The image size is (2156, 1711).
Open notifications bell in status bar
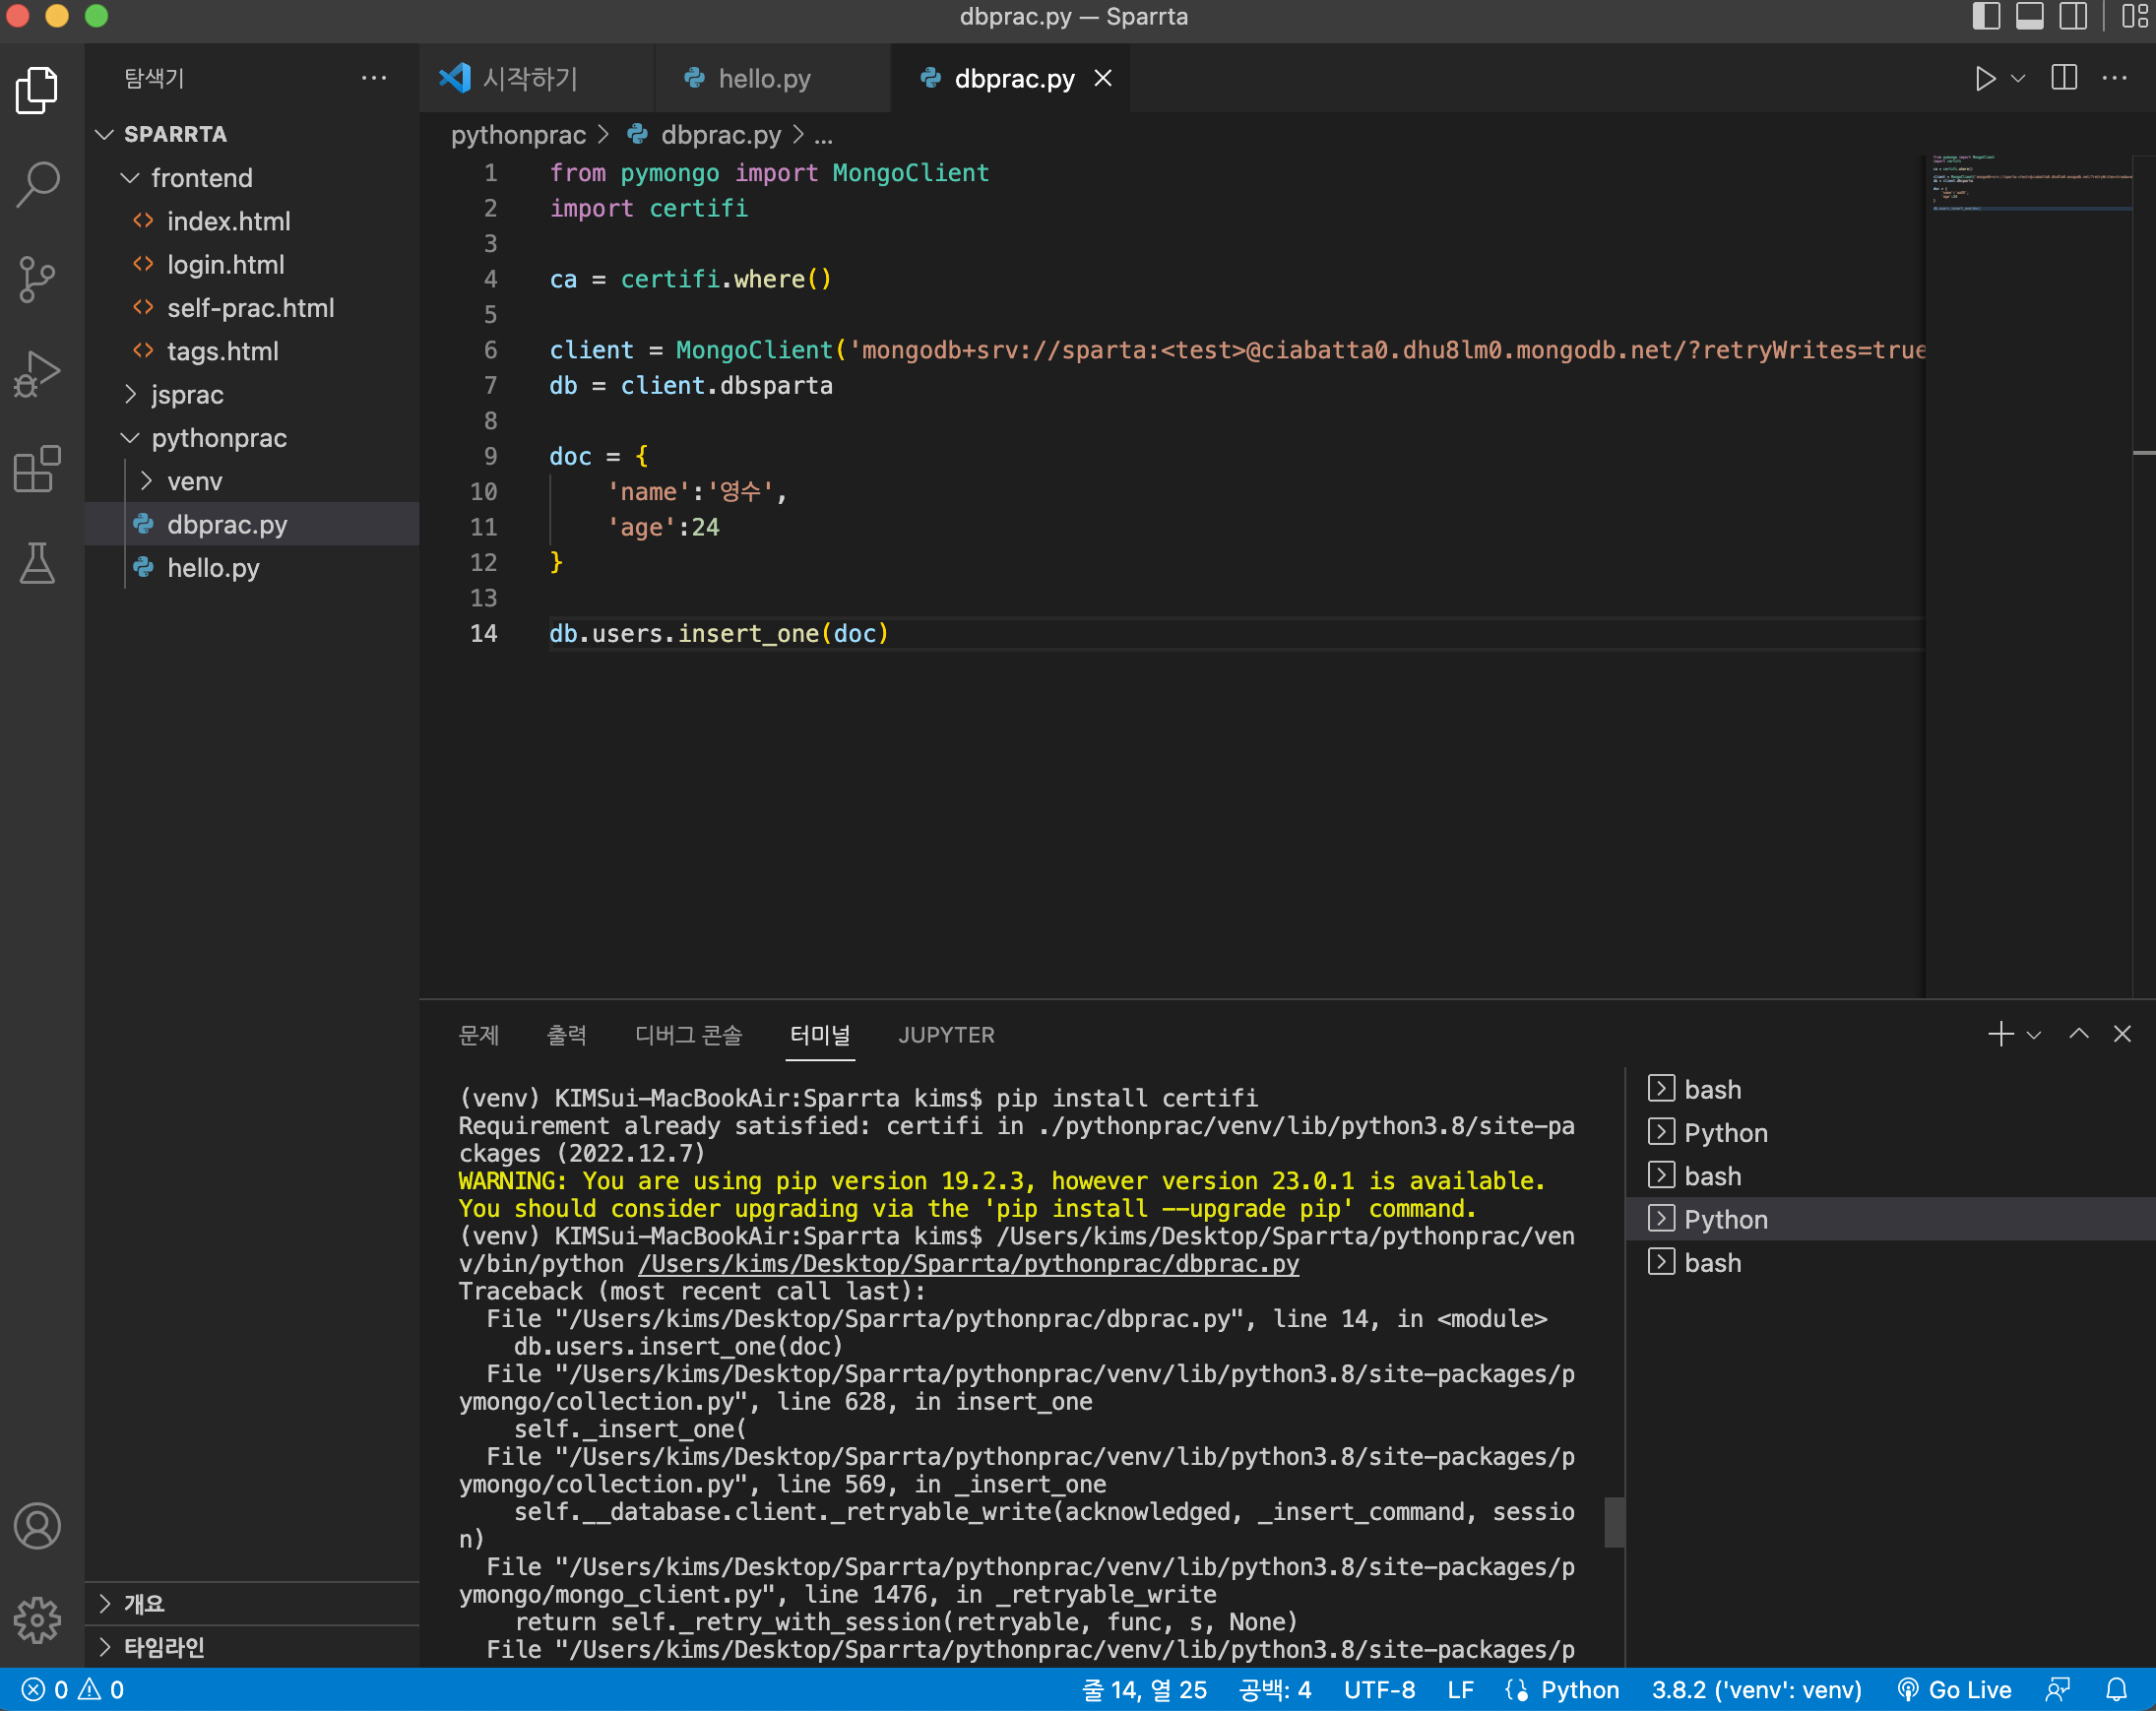coord(2117,1690)
